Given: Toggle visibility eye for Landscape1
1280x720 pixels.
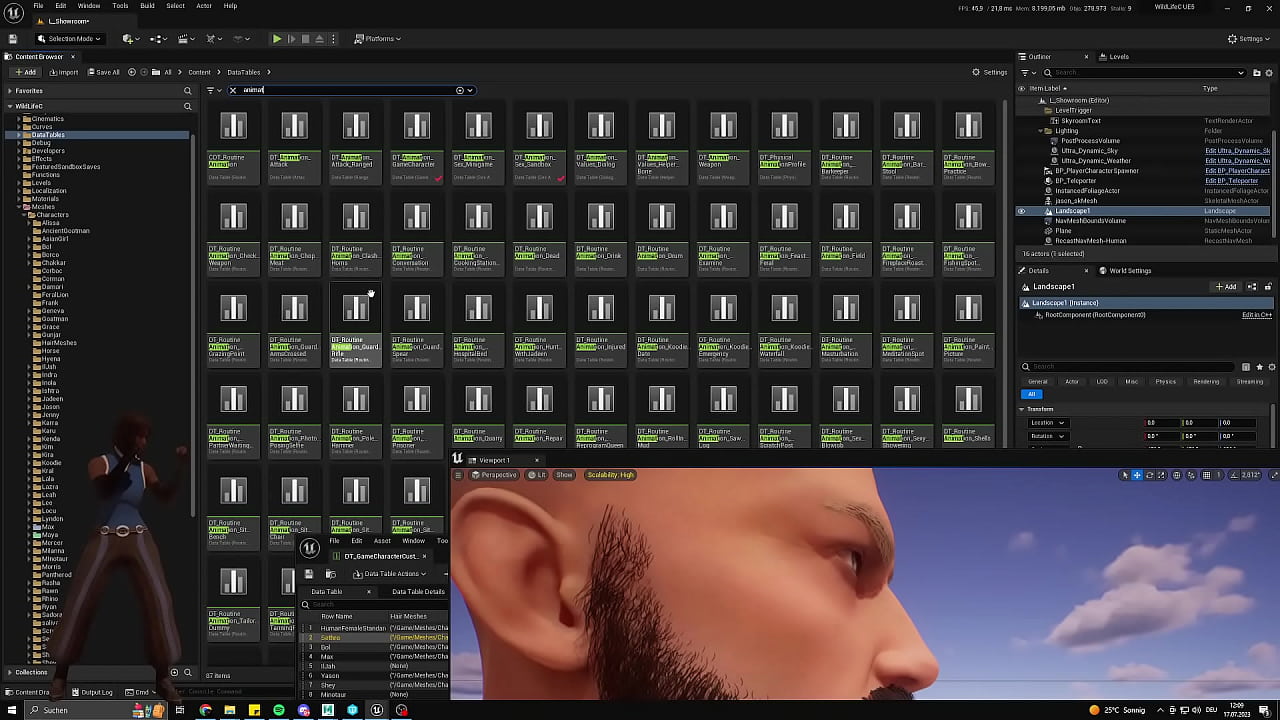Looking at the screenshot, I should pos(1021,211).
